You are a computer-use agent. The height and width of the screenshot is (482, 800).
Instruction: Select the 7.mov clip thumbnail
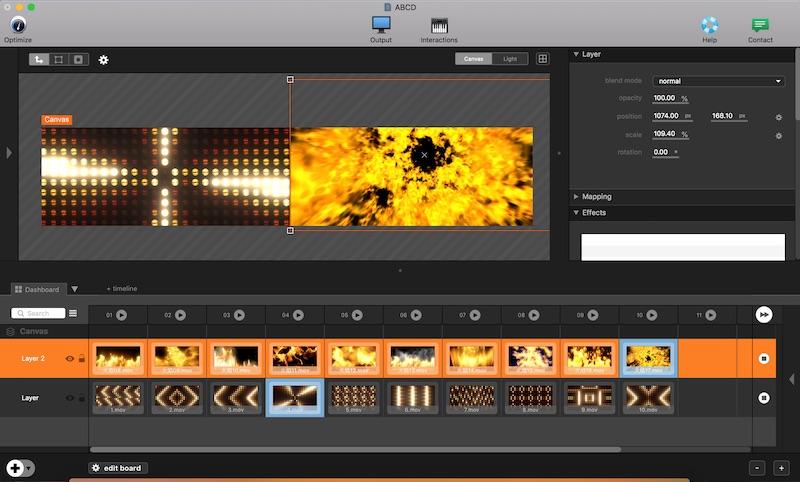click(x=471, y=398)
